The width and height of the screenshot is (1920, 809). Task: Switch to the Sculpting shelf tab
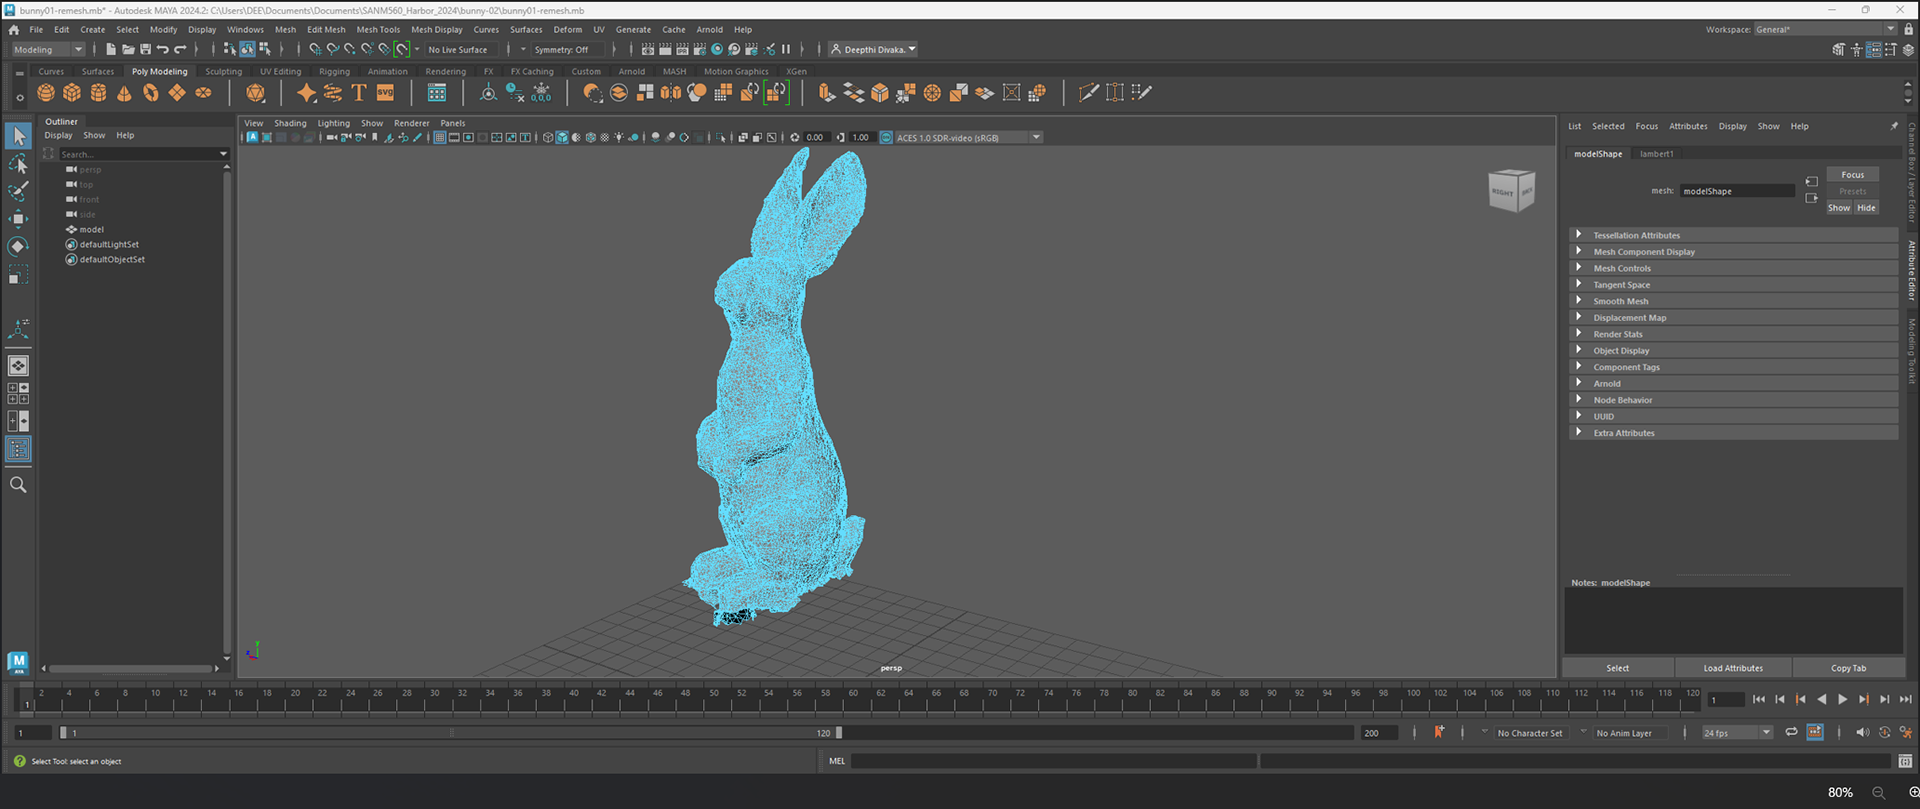(x=224, y=72)
